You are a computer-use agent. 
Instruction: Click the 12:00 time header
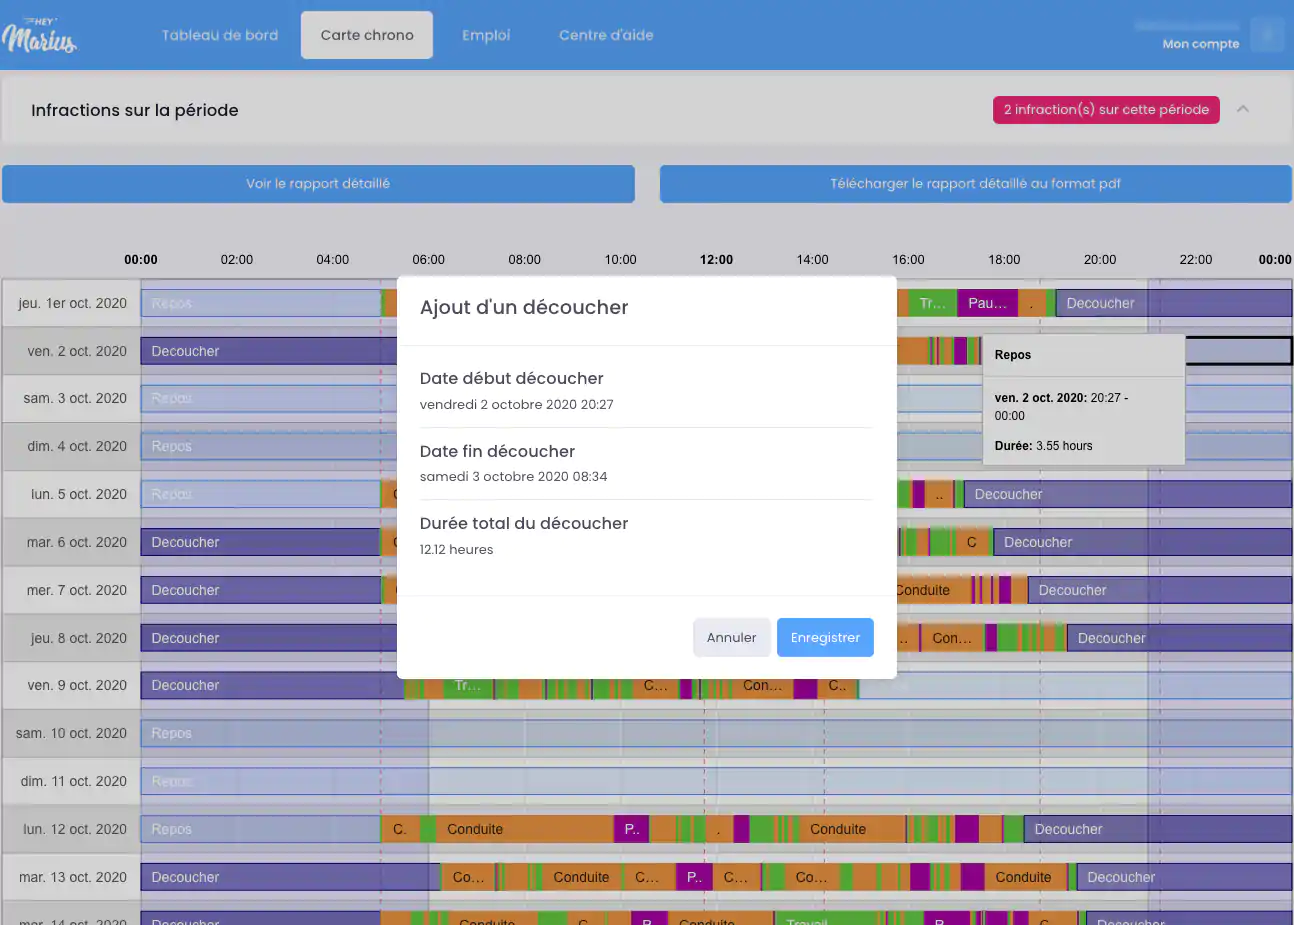pos(716,259)
